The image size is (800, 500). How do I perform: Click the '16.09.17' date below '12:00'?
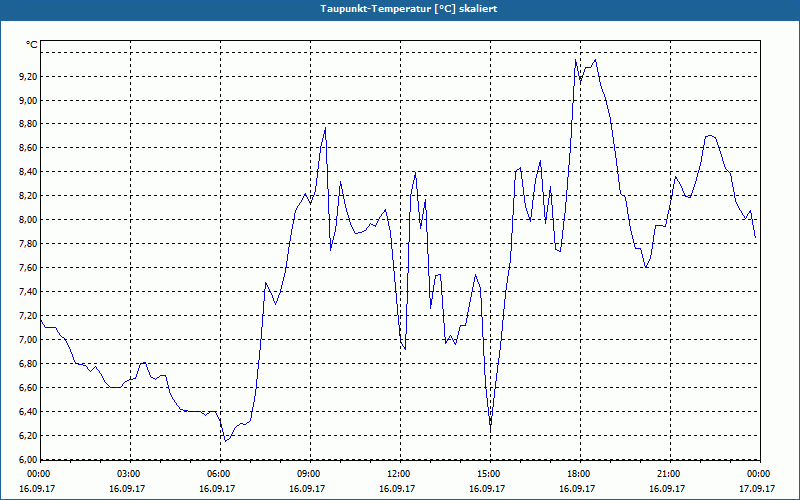point(397,488)
